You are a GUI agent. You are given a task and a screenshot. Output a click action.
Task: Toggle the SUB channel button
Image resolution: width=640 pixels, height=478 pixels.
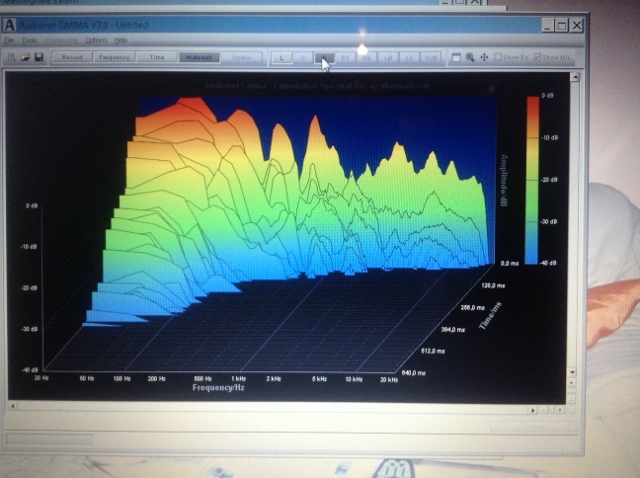click(x=431, y=58)
